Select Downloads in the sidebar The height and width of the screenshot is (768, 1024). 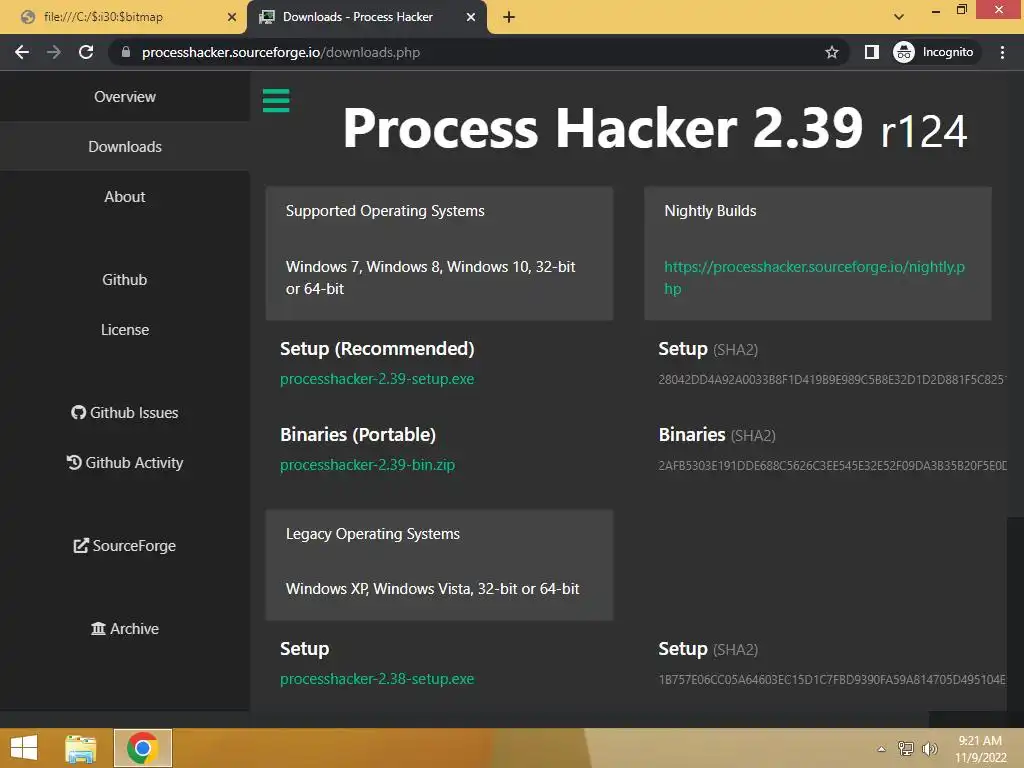(x=125, y=147)
